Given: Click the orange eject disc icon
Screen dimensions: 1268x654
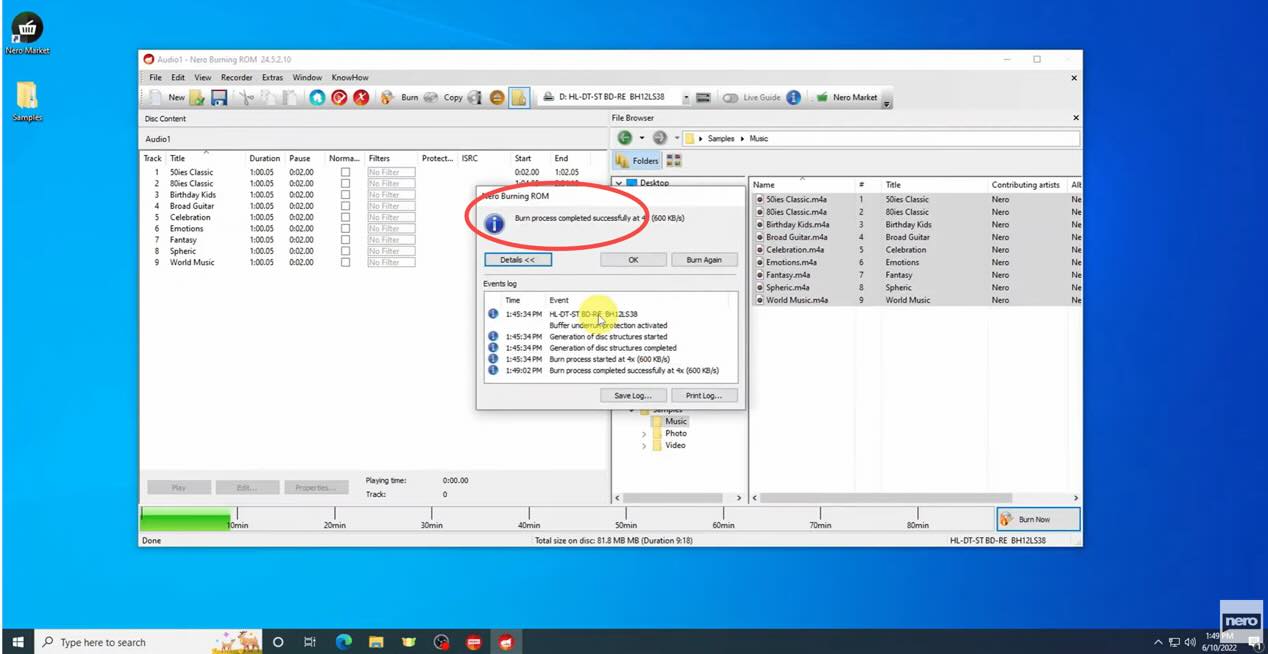Looking at the screenshot, I should pyautogui.click(x=497, y=97).
